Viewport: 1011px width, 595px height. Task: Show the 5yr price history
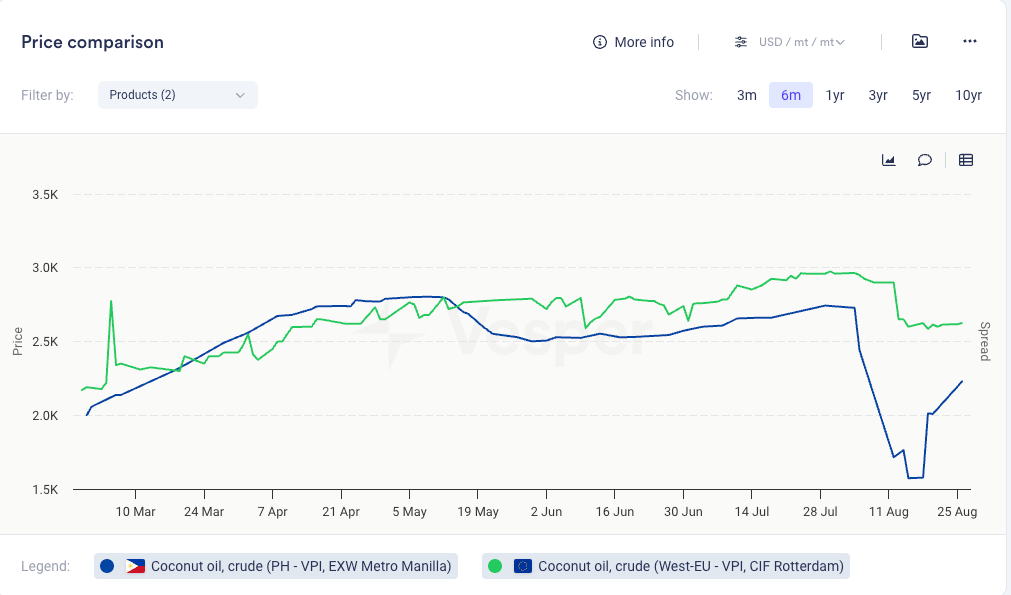coord(921,95)
